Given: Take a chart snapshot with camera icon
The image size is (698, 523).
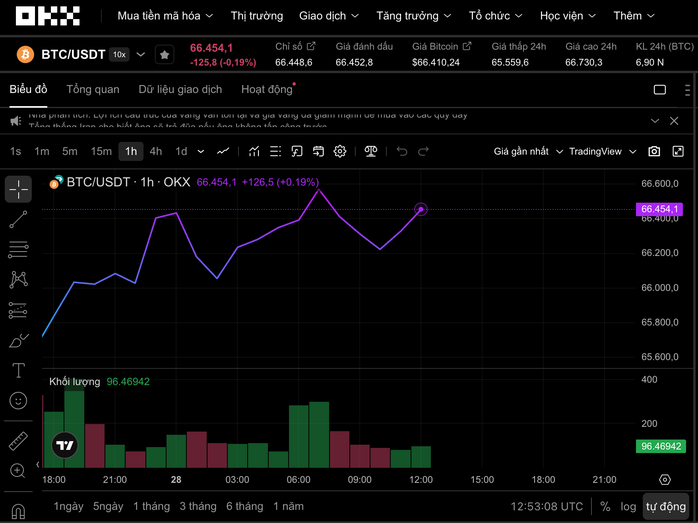Looking at the screenshot, I should tap(654, 151).
